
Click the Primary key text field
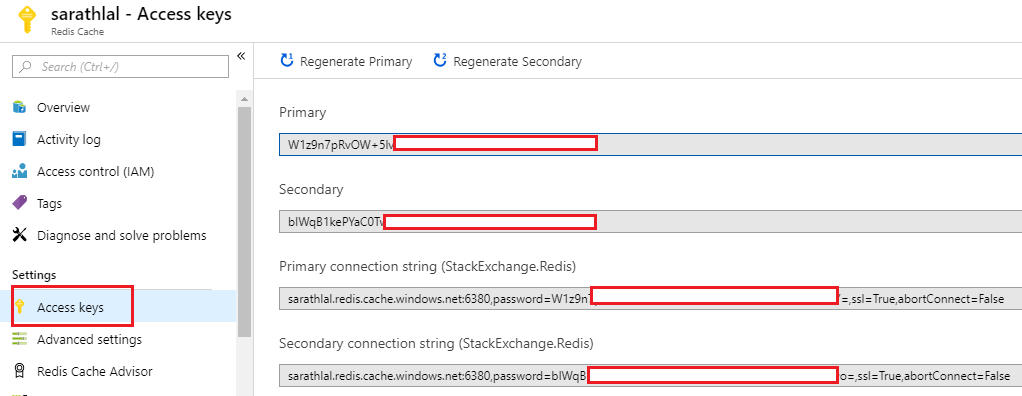pos(650,145)
